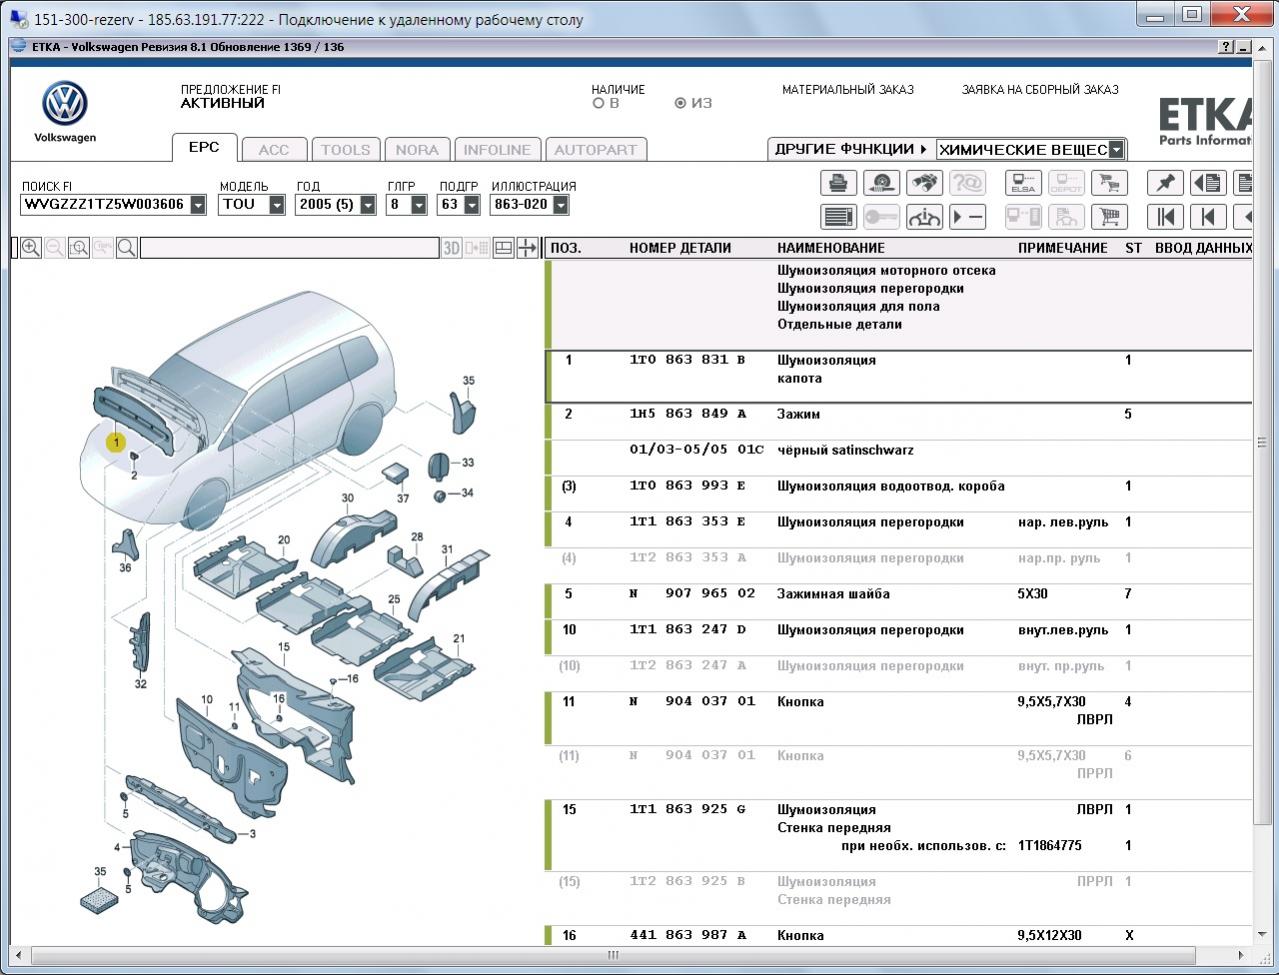Click МАТЕРИАЛЬНЫЙ ЗАКАЗ label
Viewport: 1279px width, 975px height.
[x=848, y=90]
